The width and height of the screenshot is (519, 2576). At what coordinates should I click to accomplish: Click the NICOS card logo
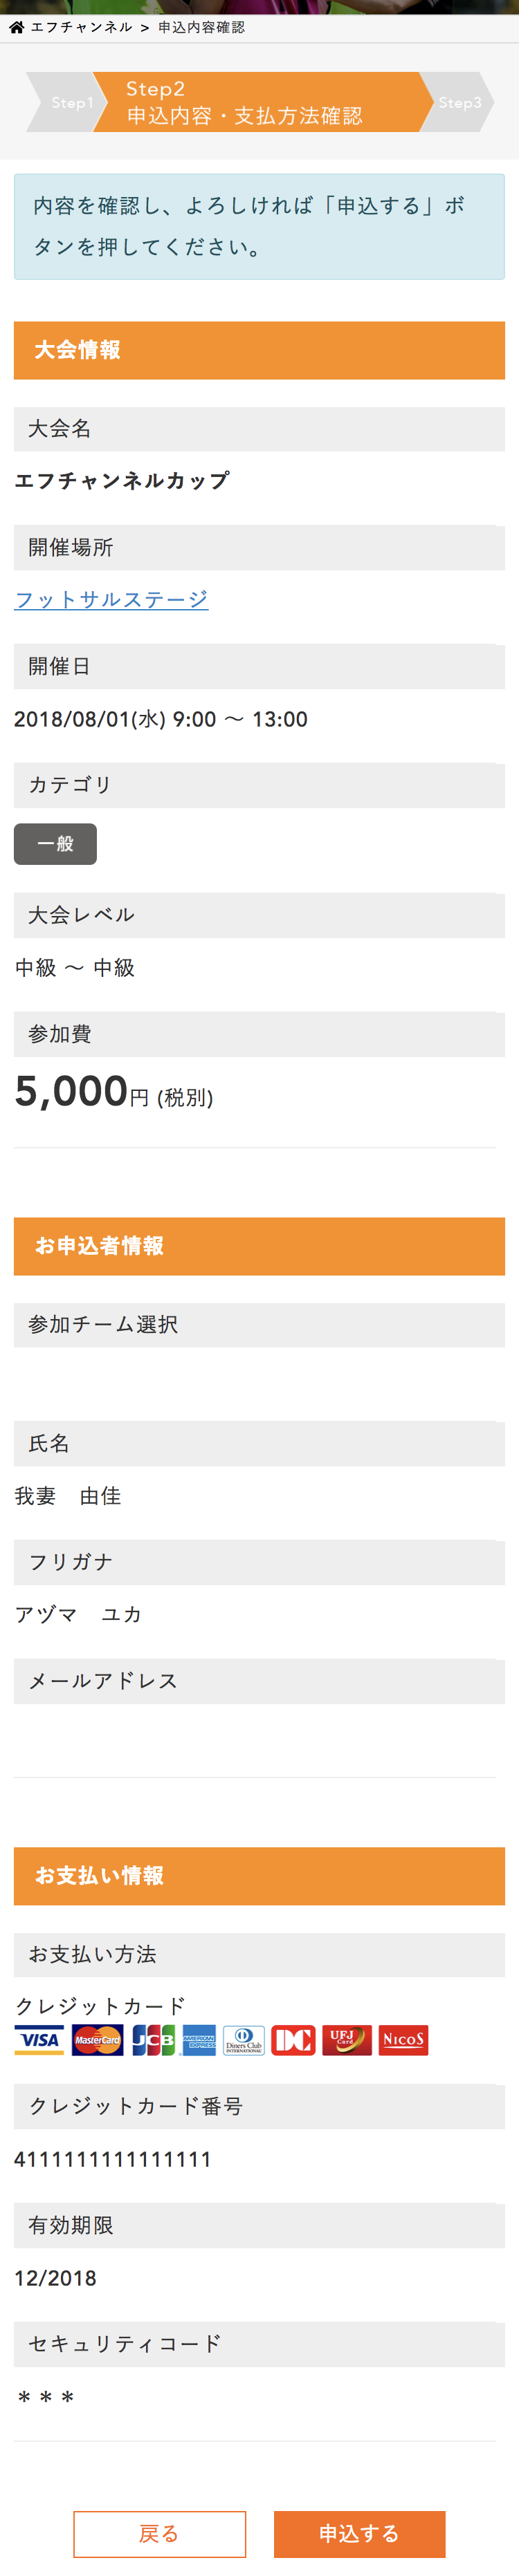click(x=403, y=2040)
